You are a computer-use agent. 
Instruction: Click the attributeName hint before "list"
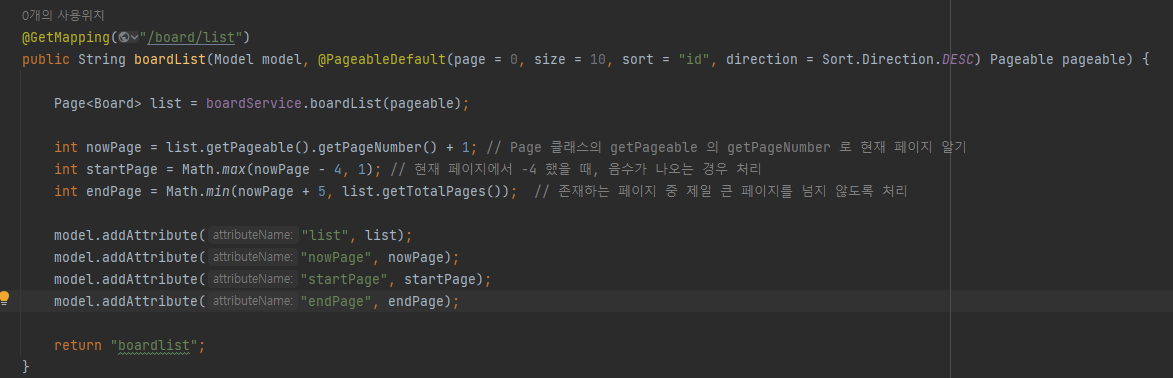pos(251,235)
